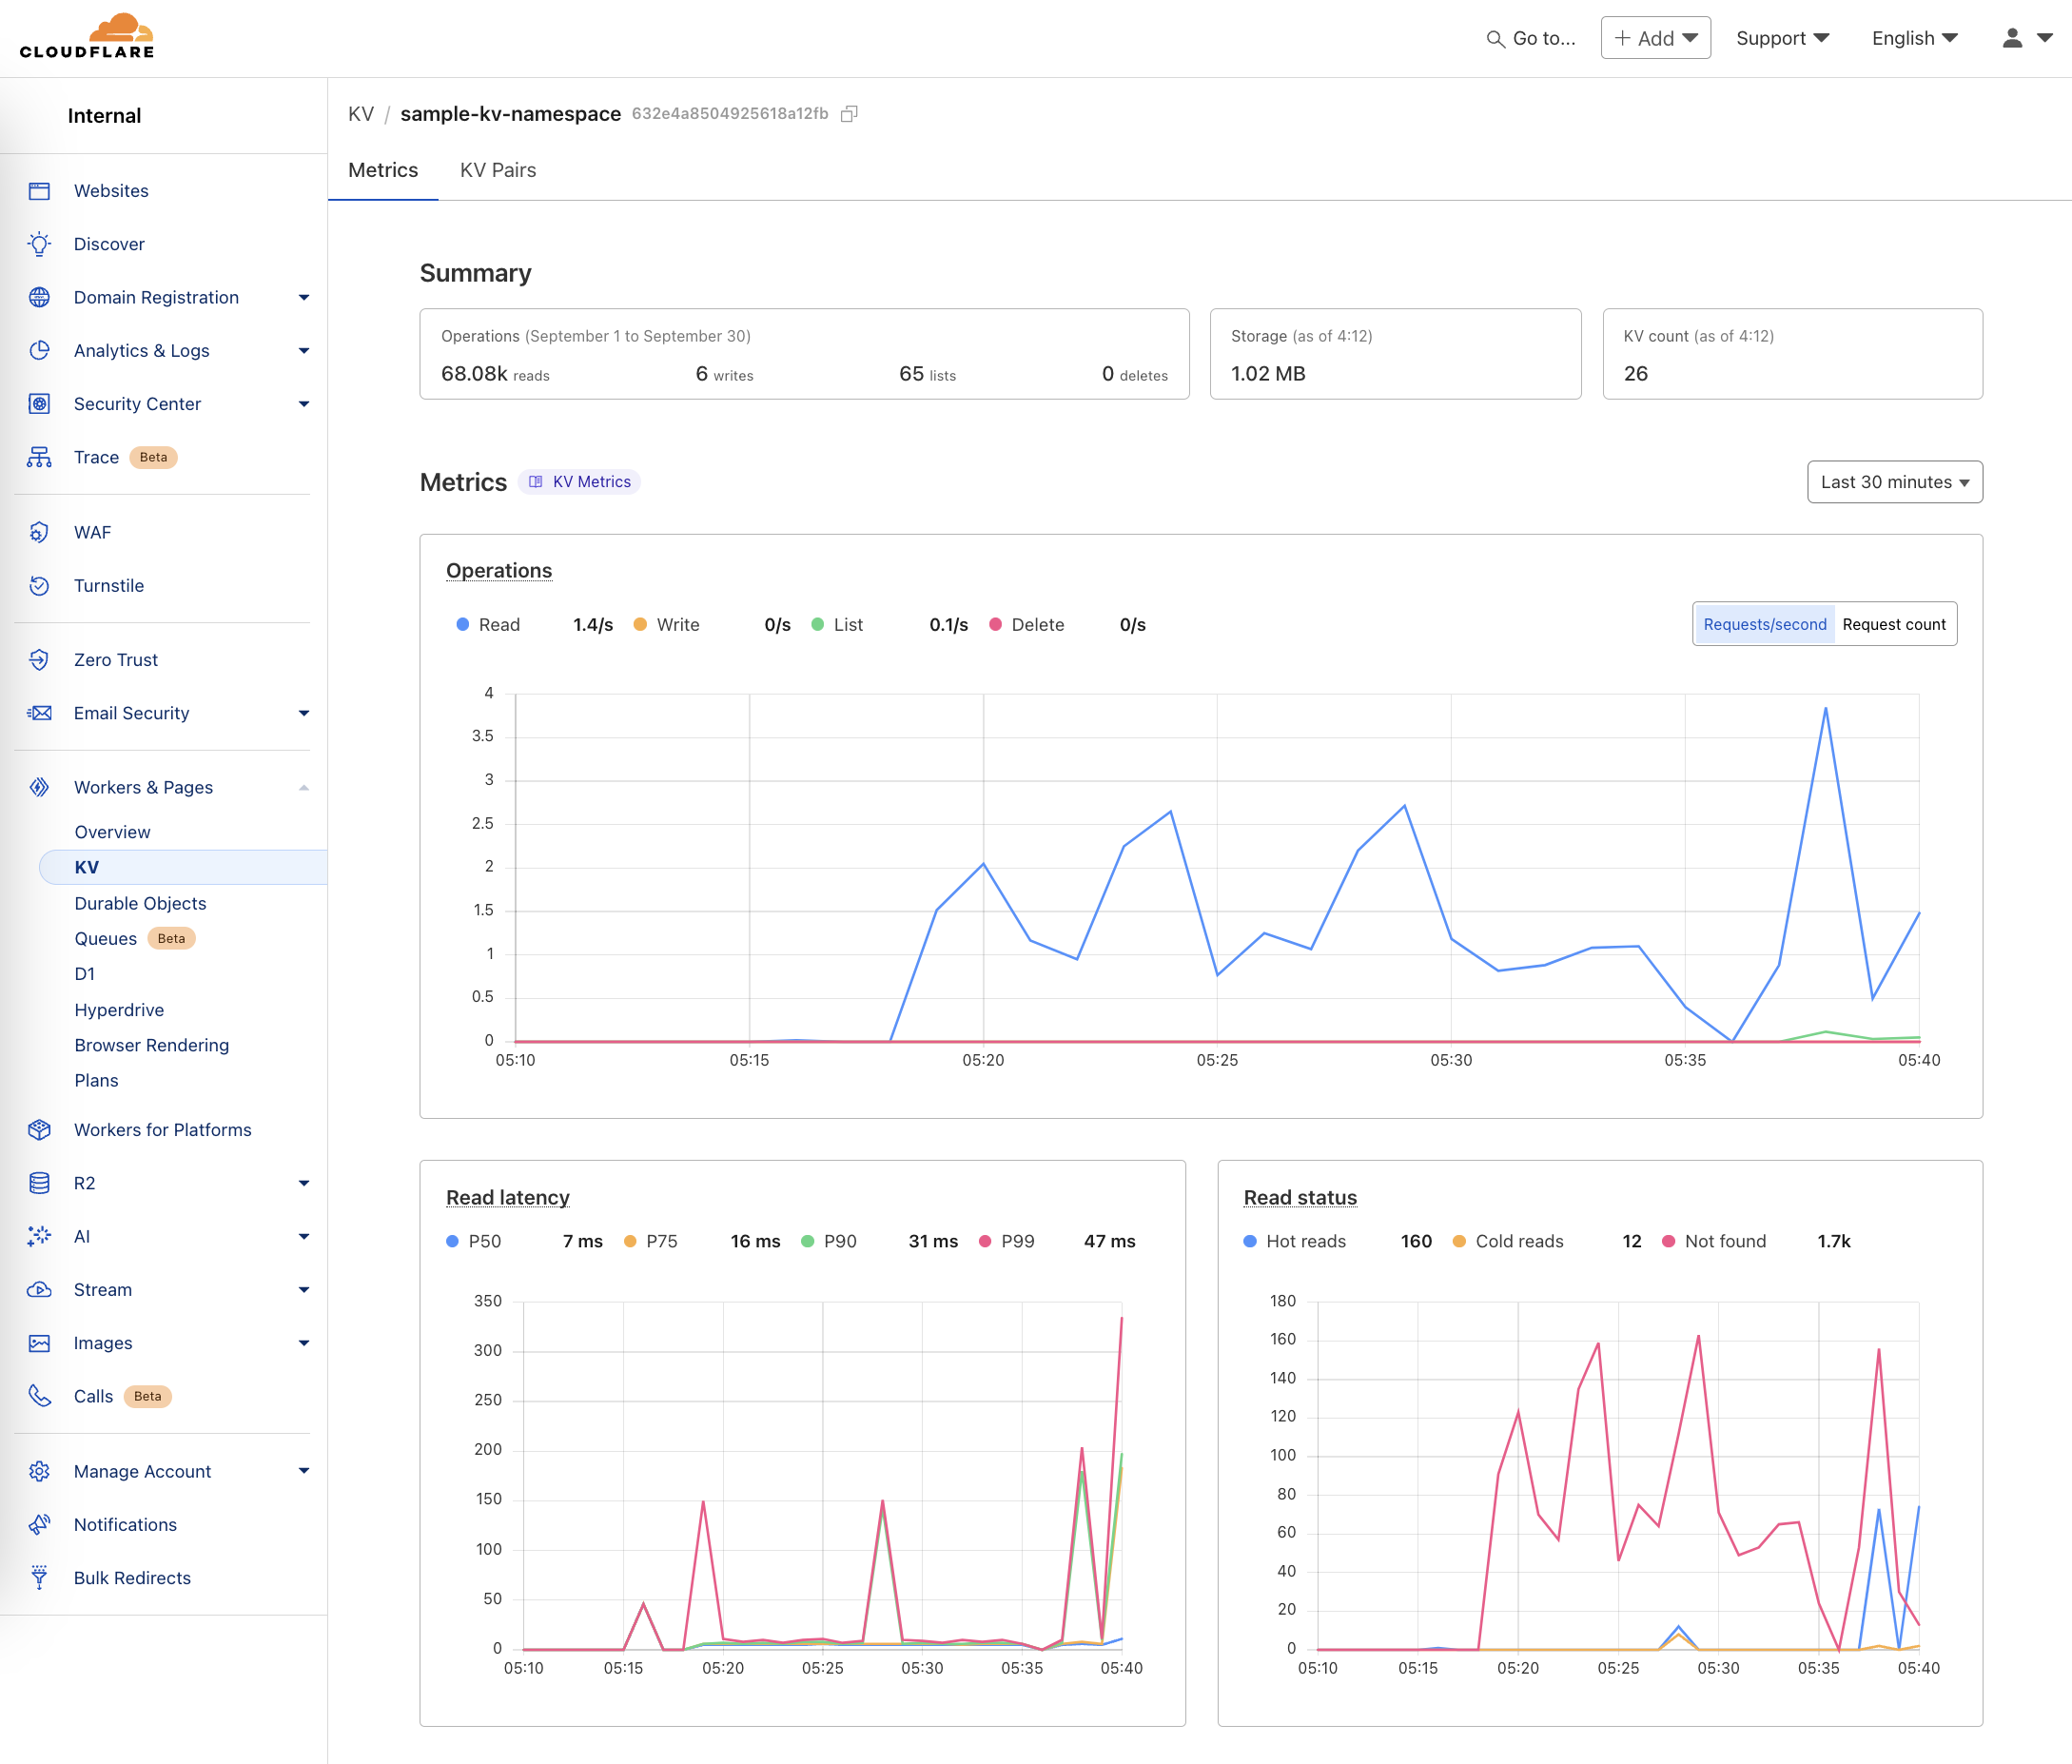Screen dimensions: 2072x1764
Task: Click the Add button in the header
Action: 1655,38
